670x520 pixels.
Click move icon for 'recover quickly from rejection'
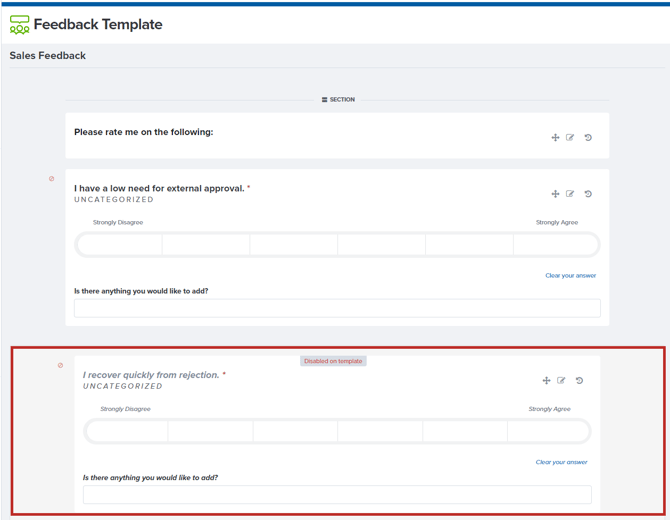546,381
